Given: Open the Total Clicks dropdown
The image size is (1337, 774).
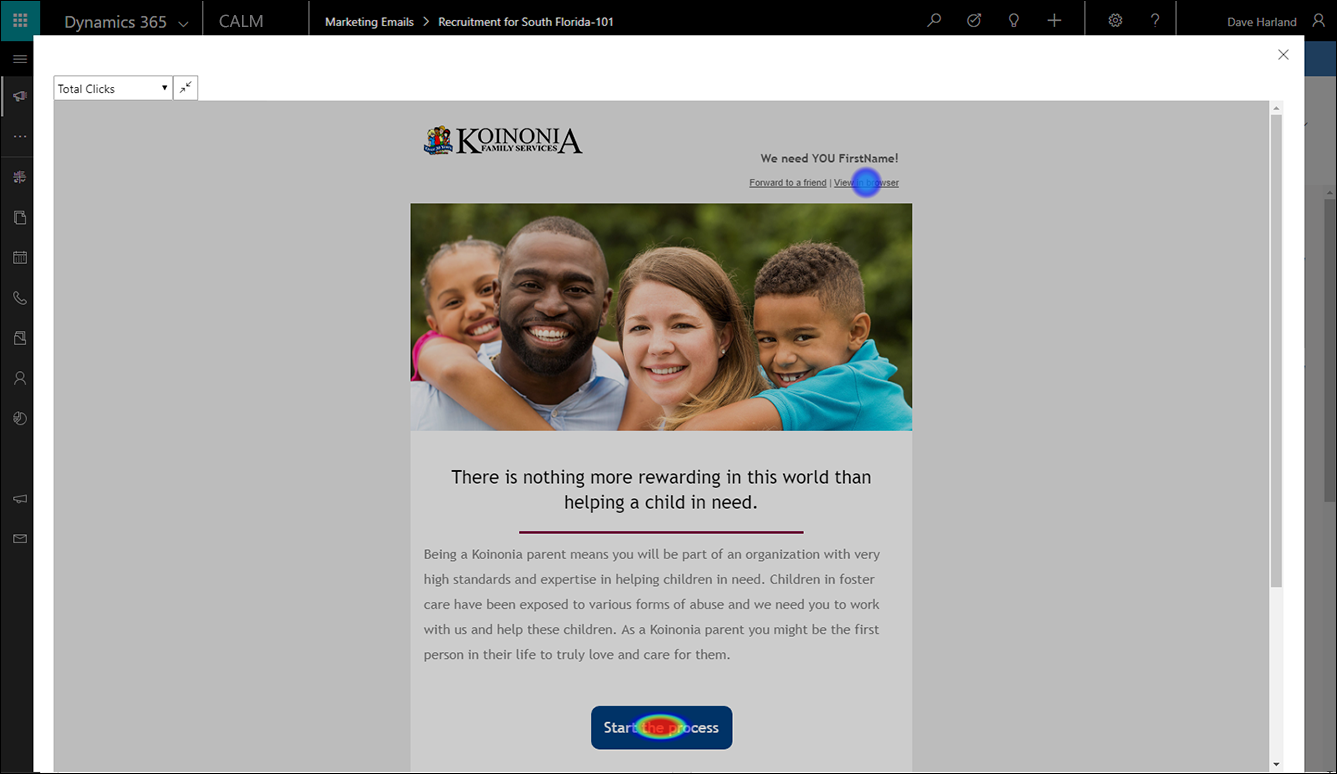Looking at the screenshot, I should 113,88.
